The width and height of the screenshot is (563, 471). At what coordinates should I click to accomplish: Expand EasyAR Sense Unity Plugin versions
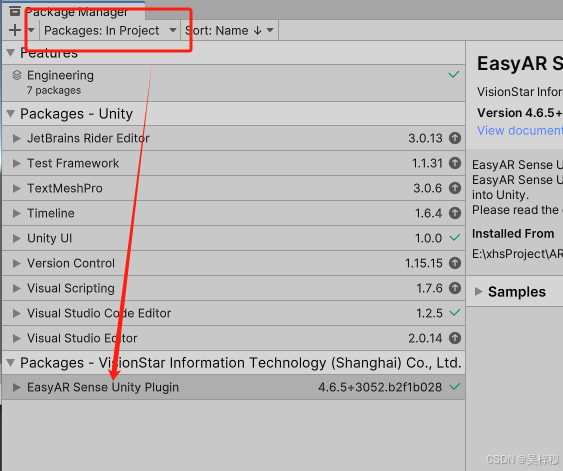(x=17, y=387)
